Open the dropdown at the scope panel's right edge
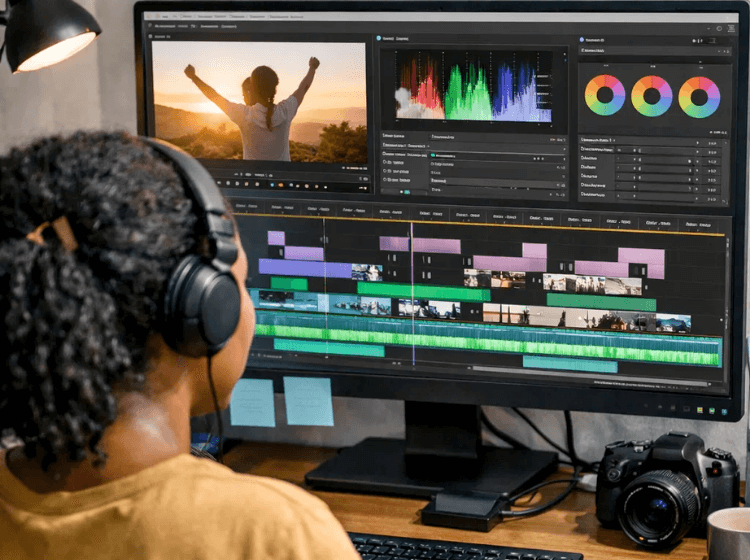750x560 pixels. (561, 147)
